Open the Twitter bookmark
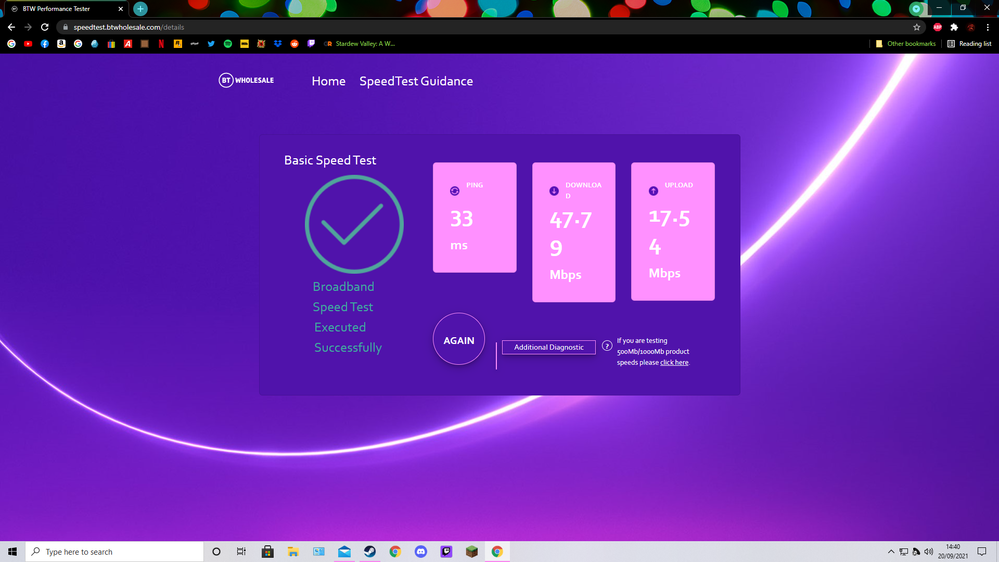This screenshot has height=562, width=999. [211, 44]
